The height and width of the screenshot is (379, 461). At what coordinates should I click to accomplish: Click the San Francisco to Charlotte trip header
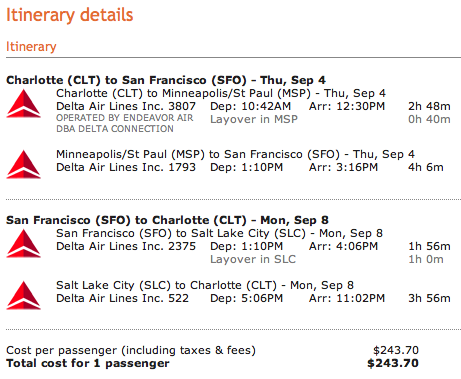[x=167, y=220]
